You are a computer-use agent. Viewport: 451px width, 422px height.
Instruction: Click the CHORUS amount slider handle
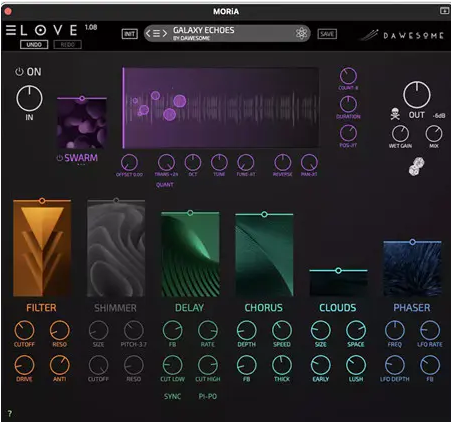point(264,214)
